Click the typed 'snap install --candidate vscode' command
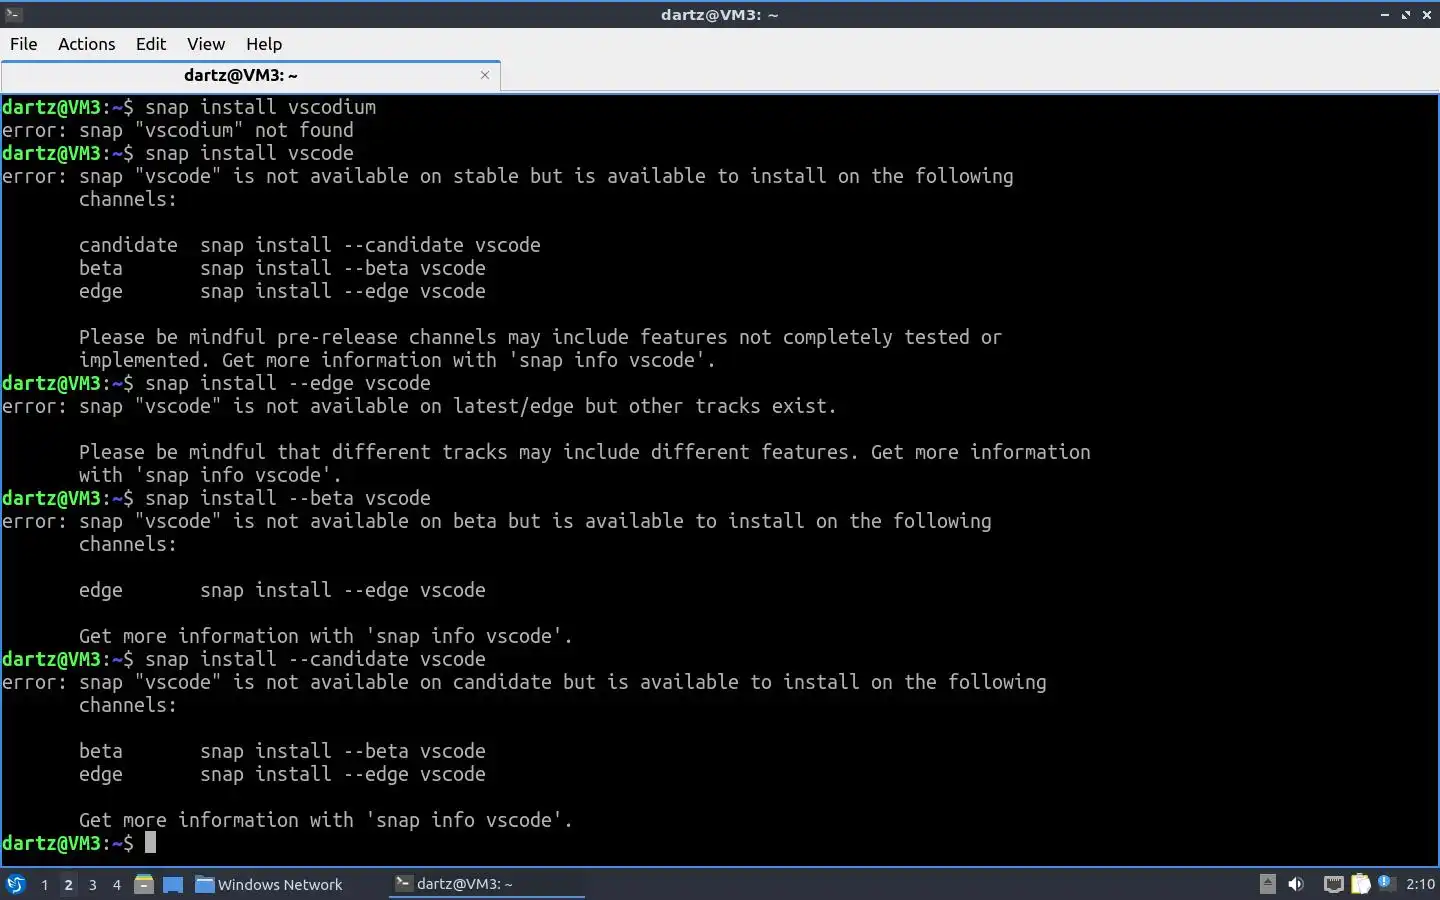The height and width of the screenshot is (900, 1440). click(x=315, y=659)
